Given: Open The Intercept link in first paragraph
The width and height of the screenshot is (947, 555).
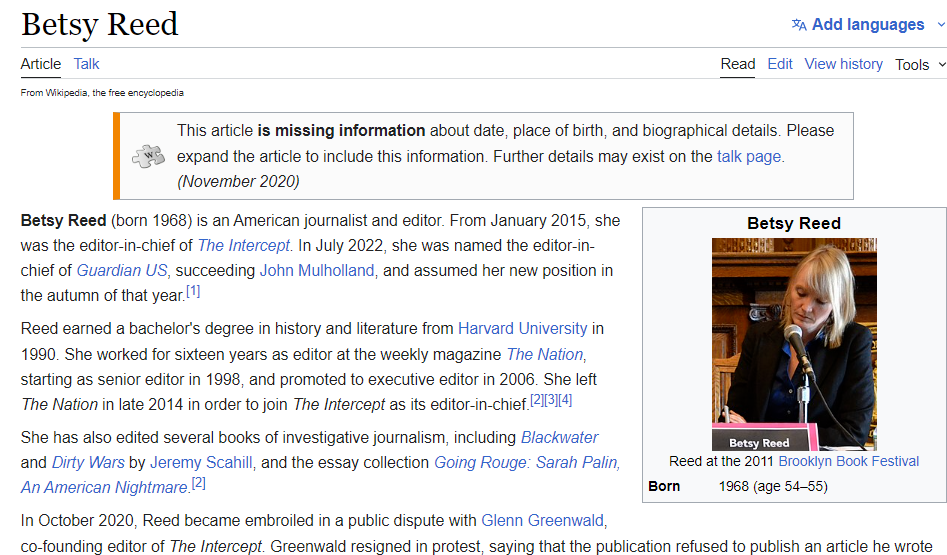Looking at the screenshot, I should [244, 245].
